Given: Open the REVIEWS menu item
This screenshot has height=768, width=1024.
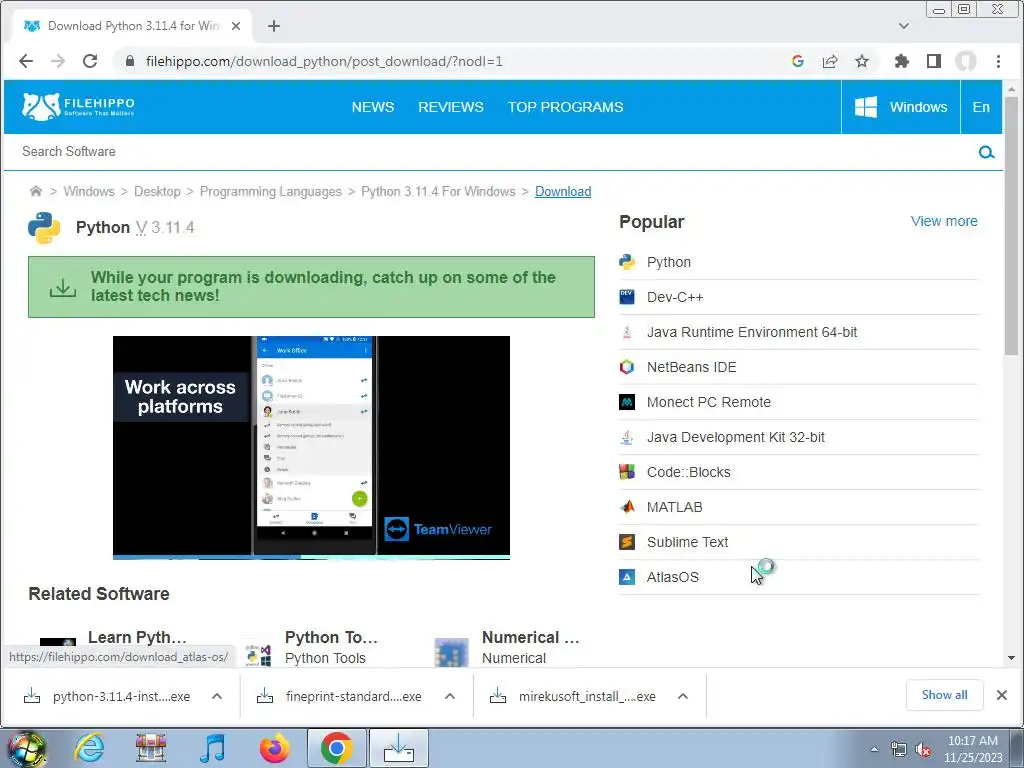Looking at the screenshot, I should click(x=451, y=107).
